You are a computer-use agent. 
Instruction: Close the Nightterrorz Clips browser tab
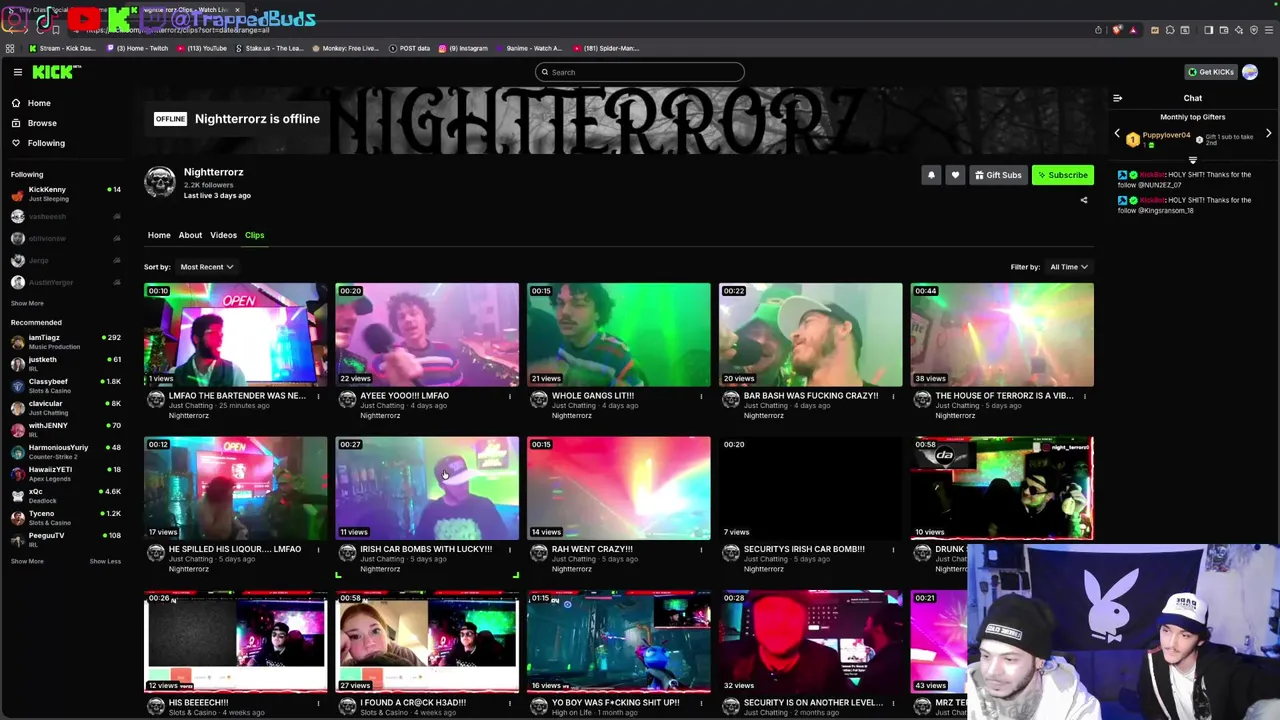(237, 10)
